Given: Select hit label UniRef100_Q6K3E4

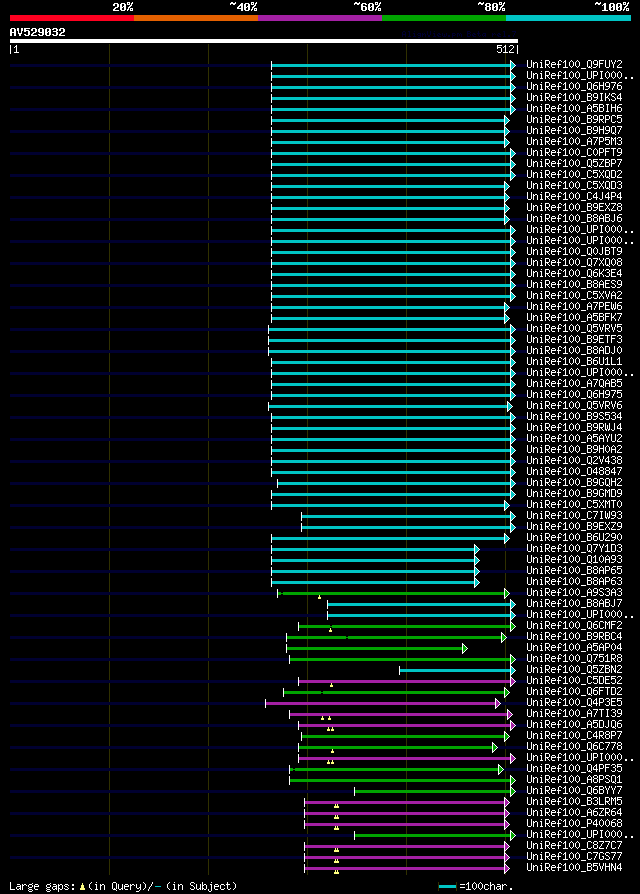Looking at the screenshot, I should tap(574, 274).
